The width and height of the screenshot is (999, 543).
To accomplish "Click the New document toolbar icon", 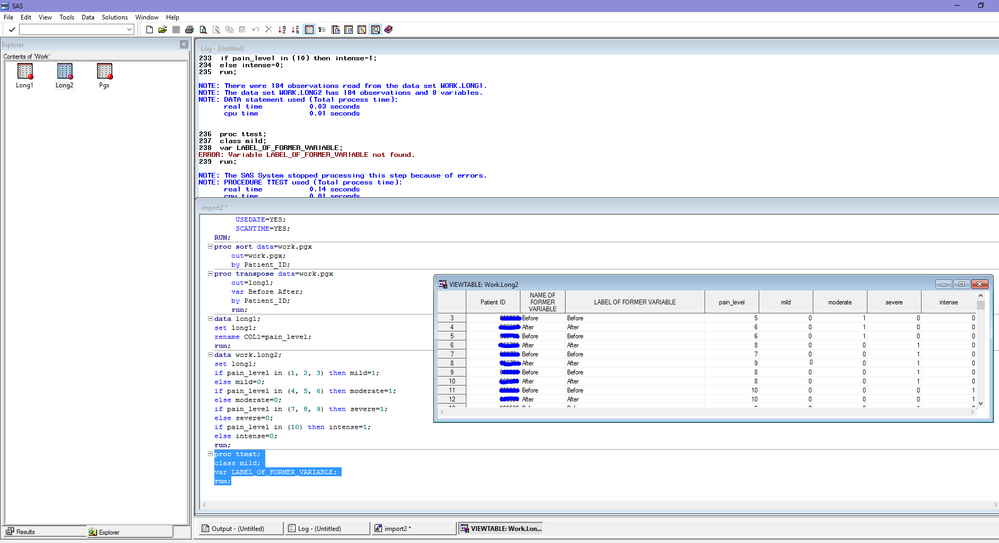I will pyautogui.click(x=149, y=29).
